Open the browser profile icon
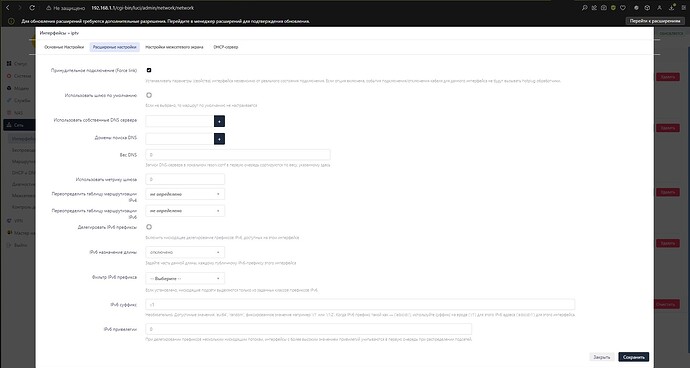The width and height of the screenshot is (690, 368). (x=659, y=8)
